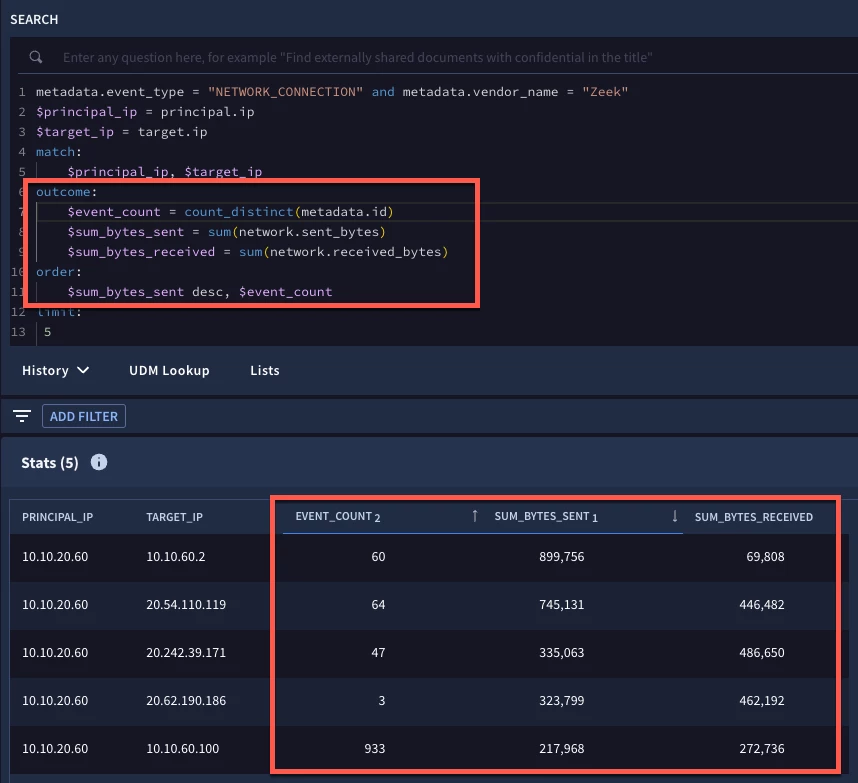The width and height of the screenshot is (858, 783).
Task: Select target IP 10.10.60.2 cell
Action: click(x=176, y=556)
